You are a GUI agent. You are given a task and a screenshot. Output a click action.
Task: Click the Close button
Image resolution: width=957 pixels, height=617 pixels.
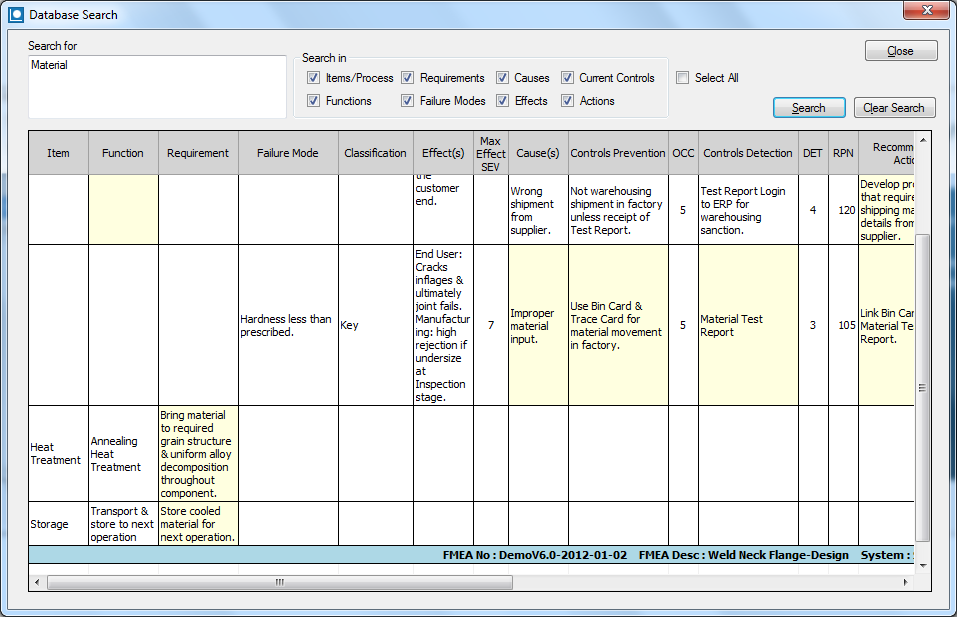tap(900, 51)
